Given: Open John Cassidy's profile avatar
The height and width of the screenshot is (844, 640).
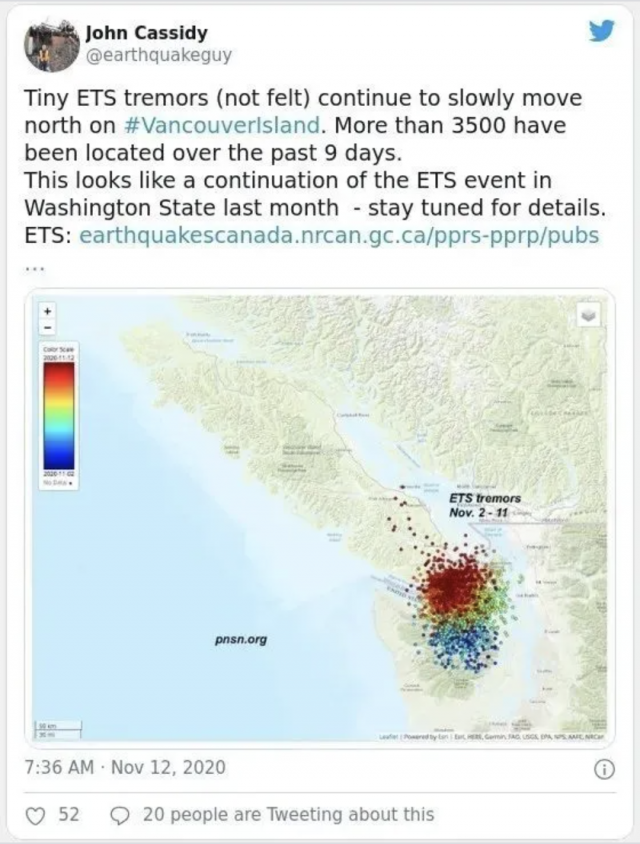Looking at the screenshot, I should click(49, 47).
